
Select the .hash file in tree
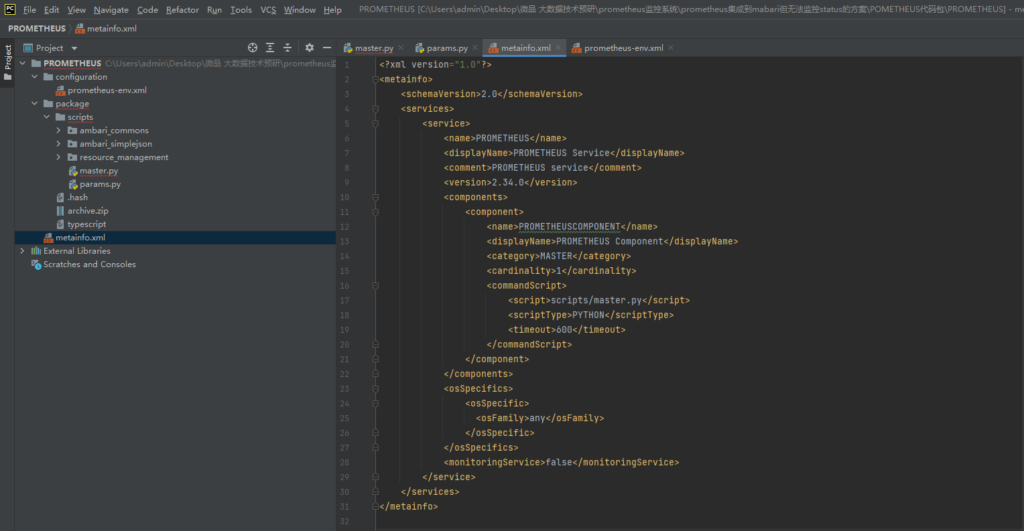78,197
